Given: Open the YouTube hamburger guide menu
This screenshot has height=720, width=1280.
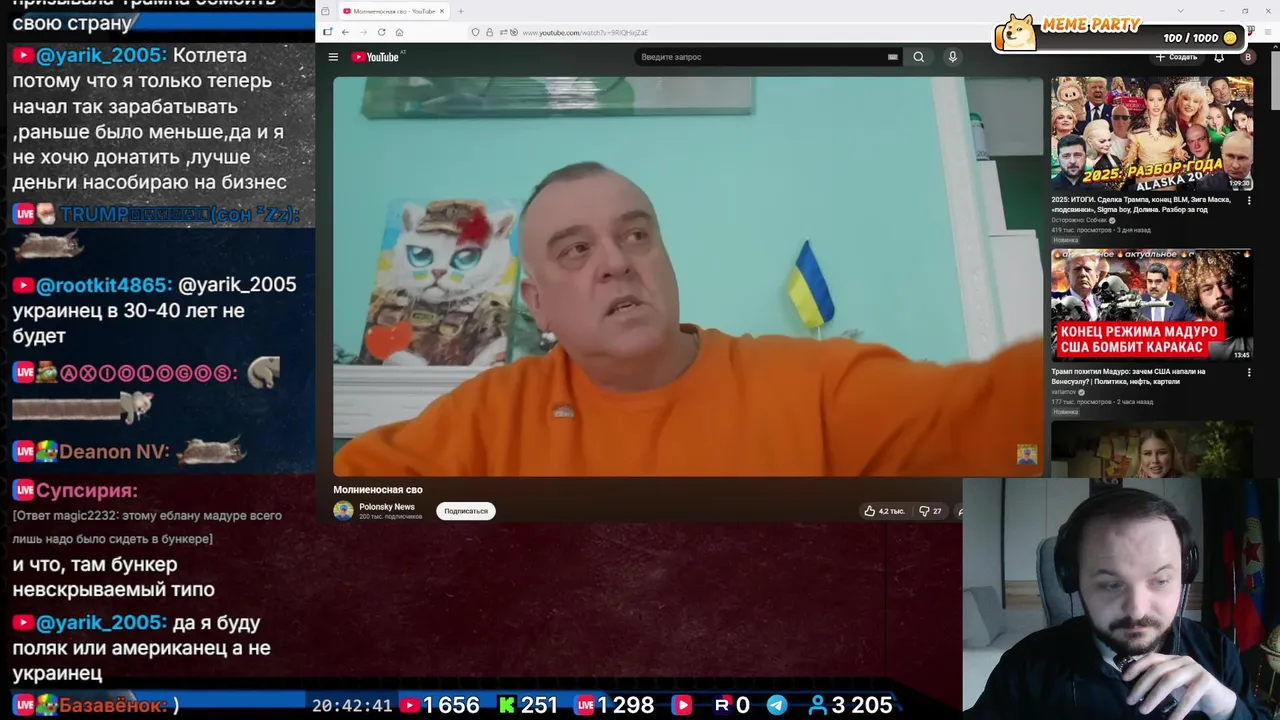Looking at the screenshot, I should click(x=333, y=57).
